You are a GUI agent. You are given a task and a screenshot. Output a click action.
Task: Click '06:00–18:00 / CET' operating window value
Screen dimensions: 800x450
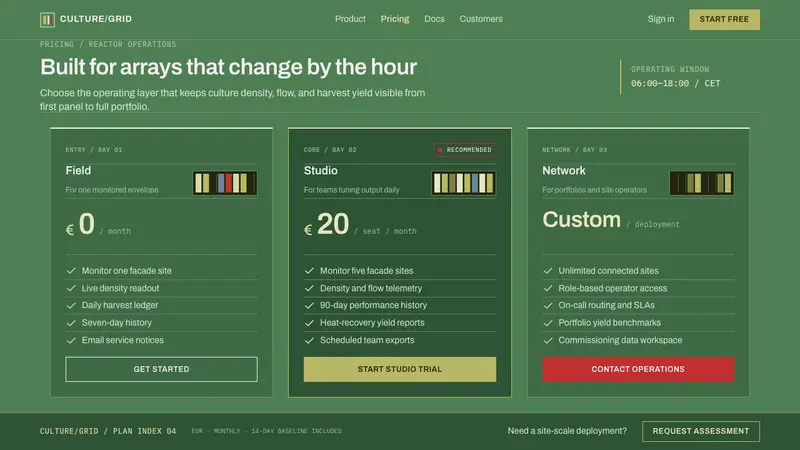coord(676,83)
